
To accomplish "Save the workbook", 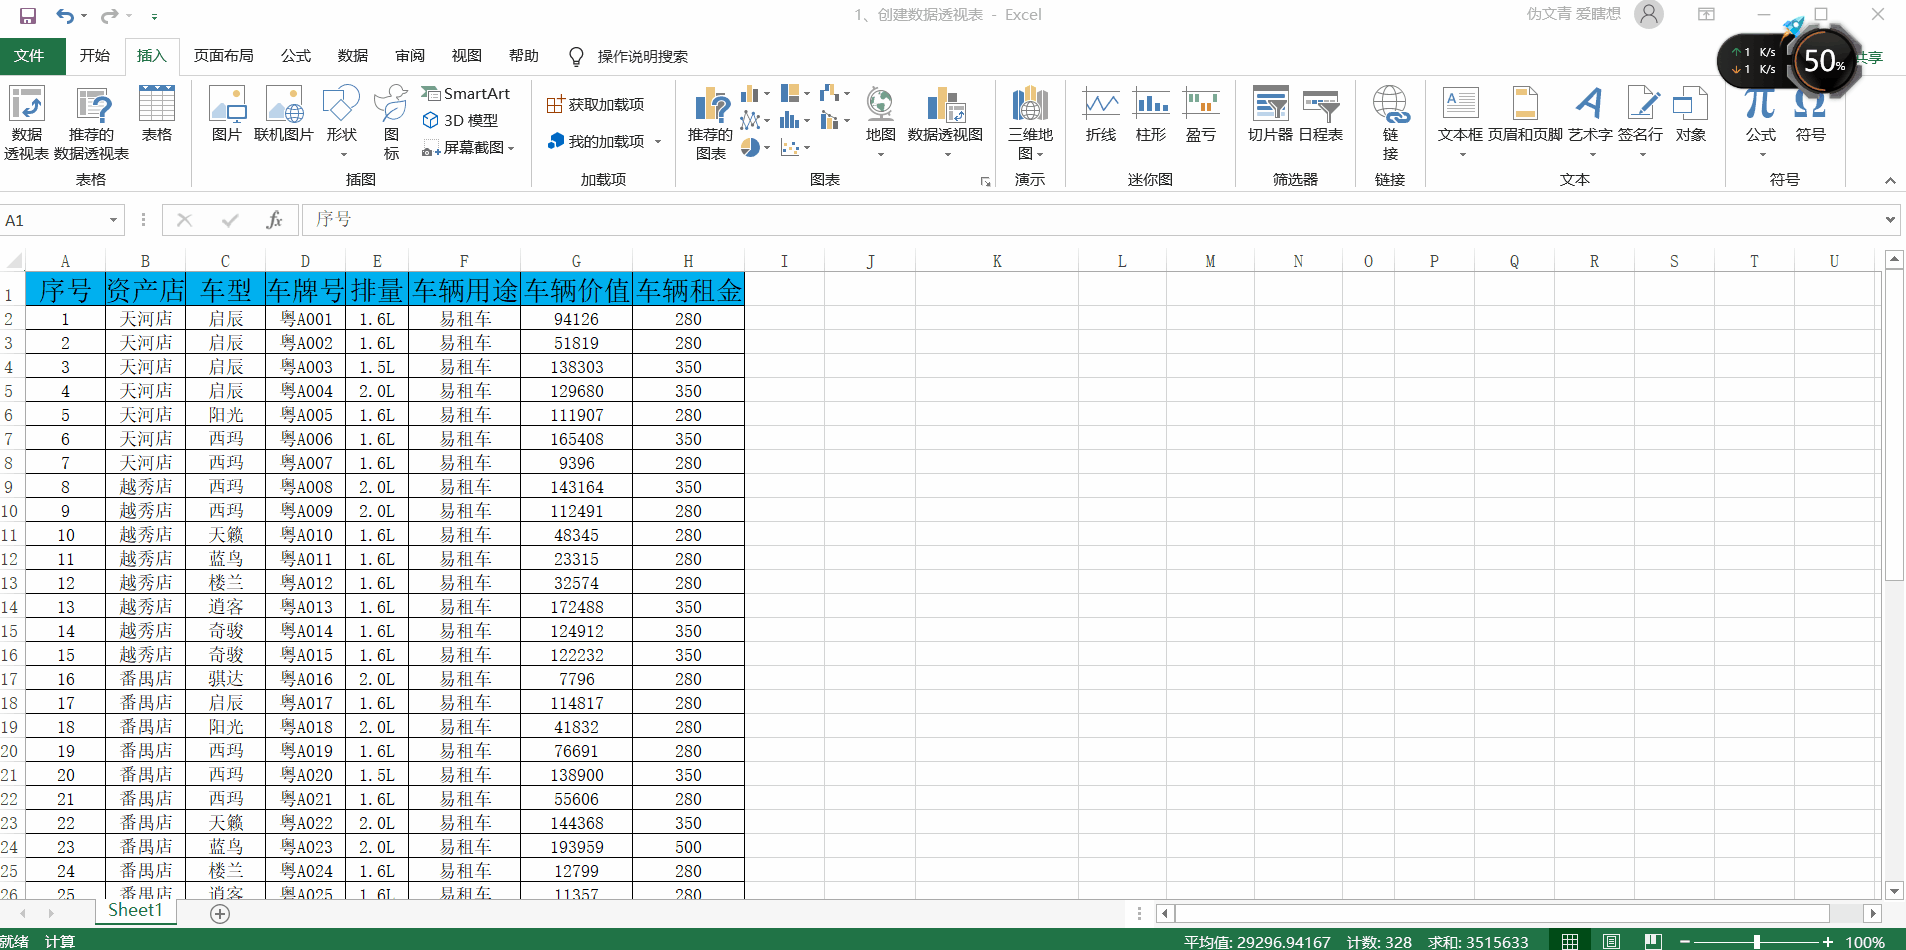I will pos(28,15).
